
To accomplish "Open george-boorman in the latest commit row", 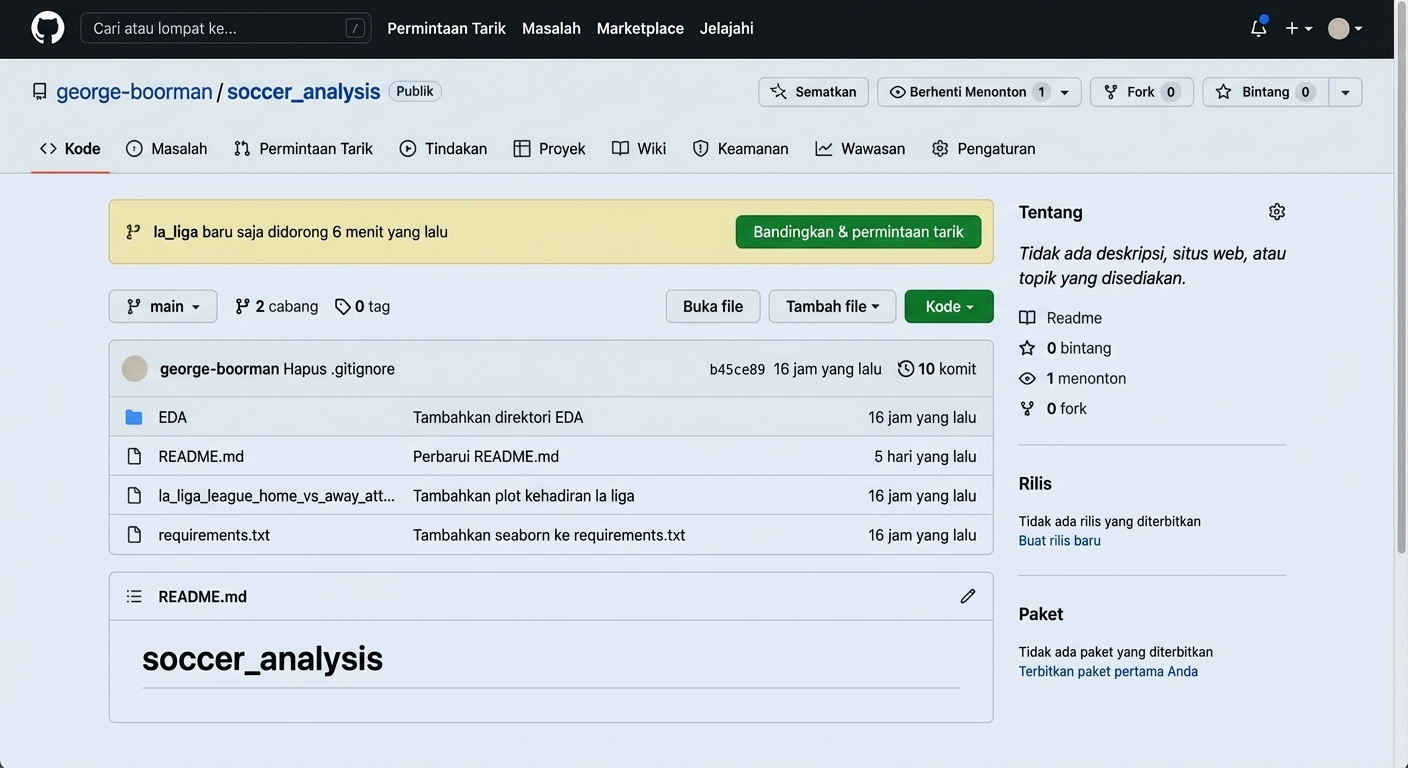I will pyautogui.click(x=219, y=369).
